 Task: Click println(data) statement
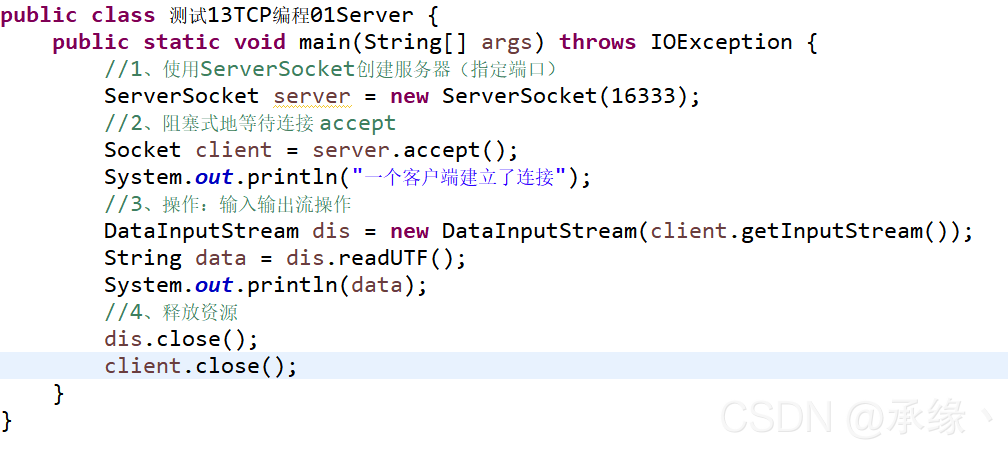266,286
